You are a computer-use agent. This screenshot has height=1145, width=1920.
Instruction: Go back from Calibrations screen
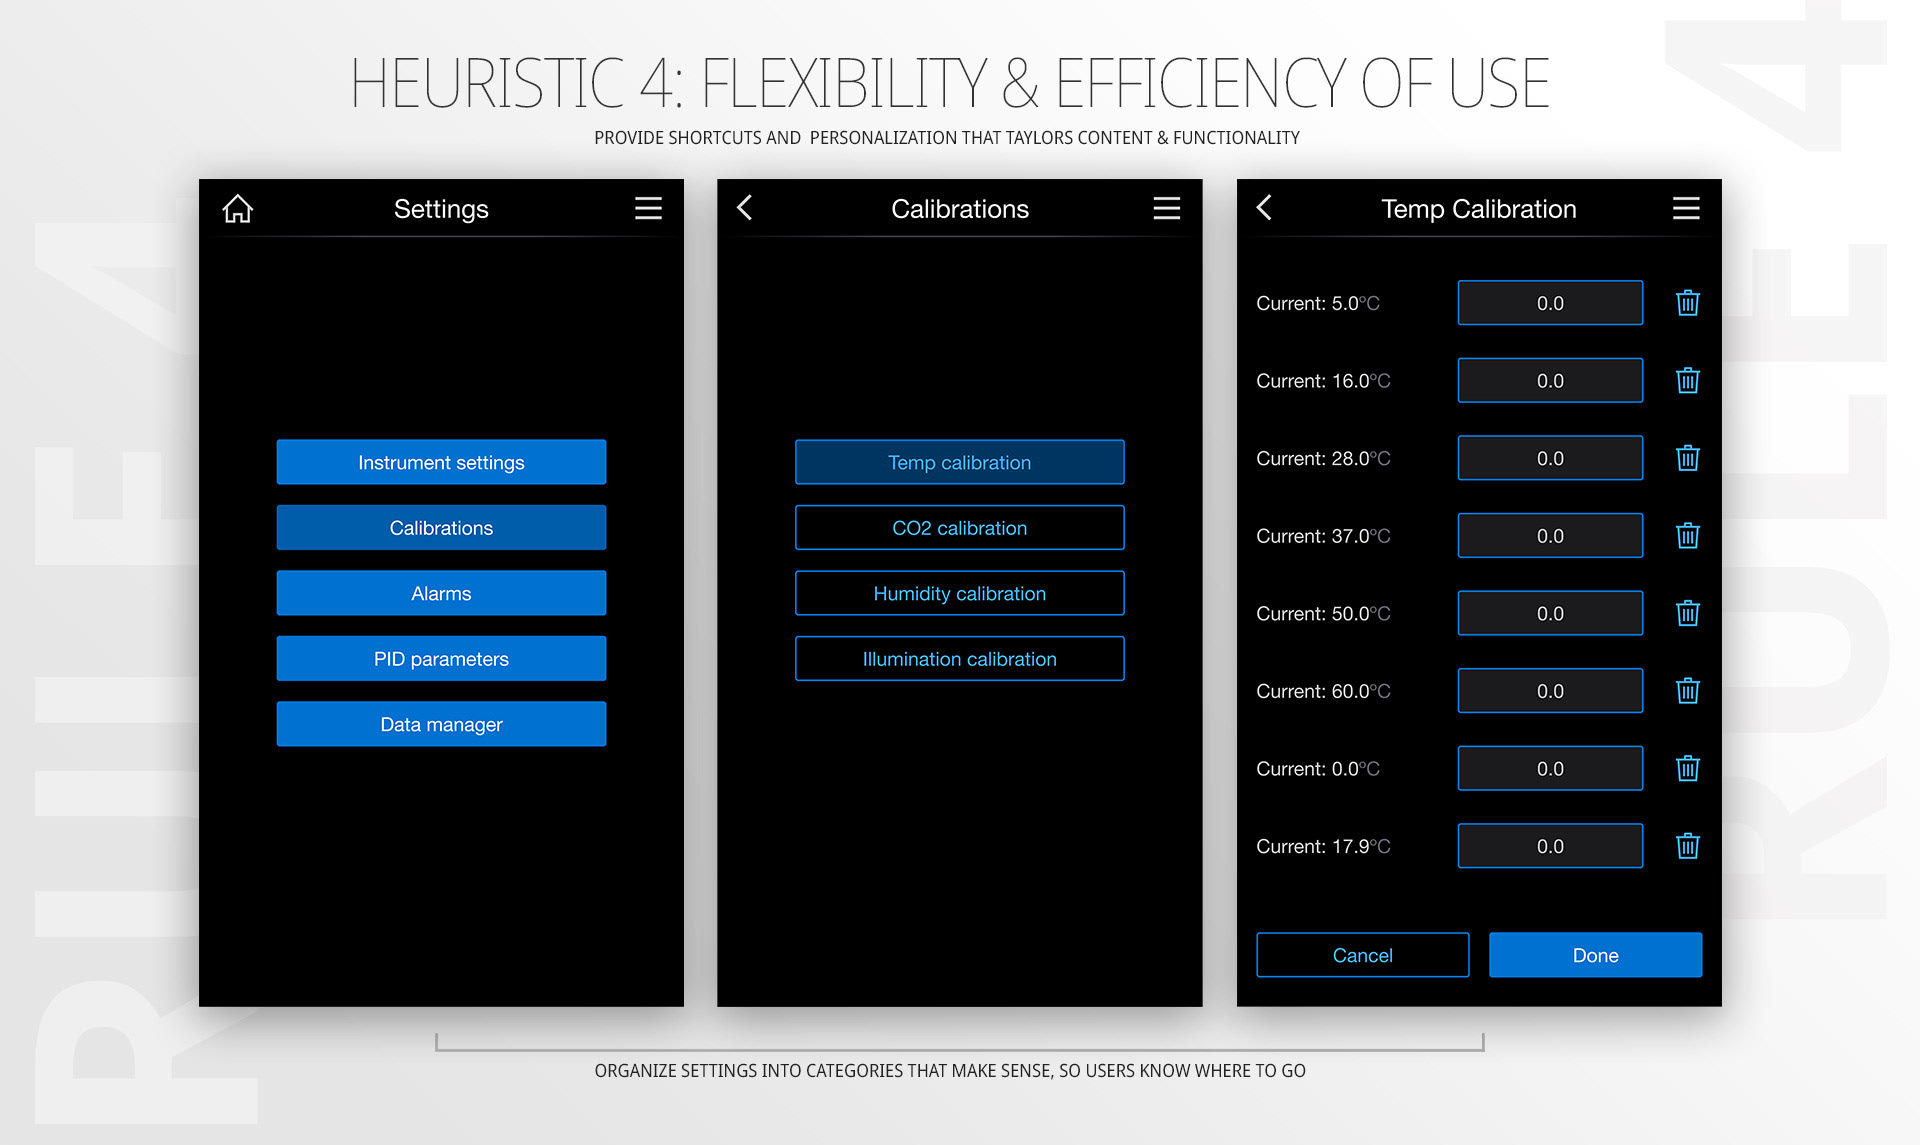tap(745, 208)
